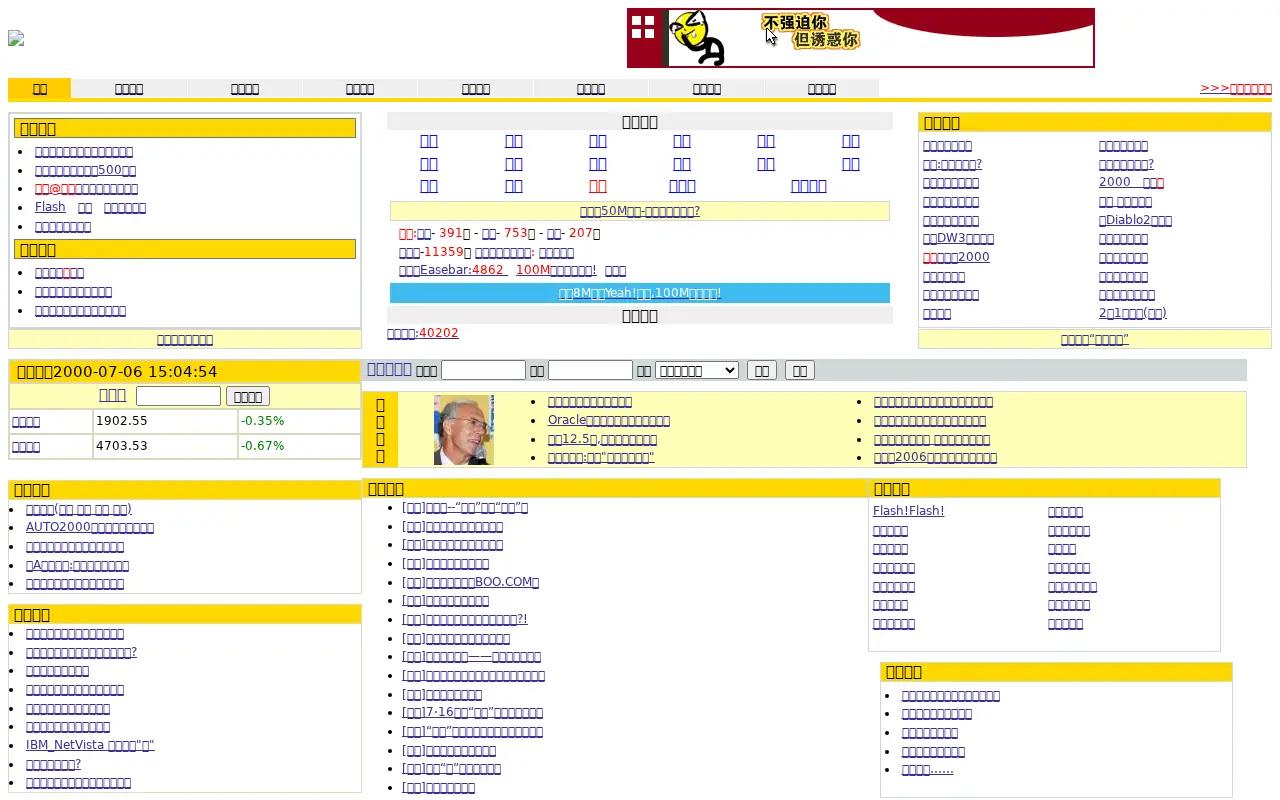The image size is (1280, 800).
Task: Open the 'Diablo2' link in the right panel
Action: pyautogui.click(x=1135, y=220)
